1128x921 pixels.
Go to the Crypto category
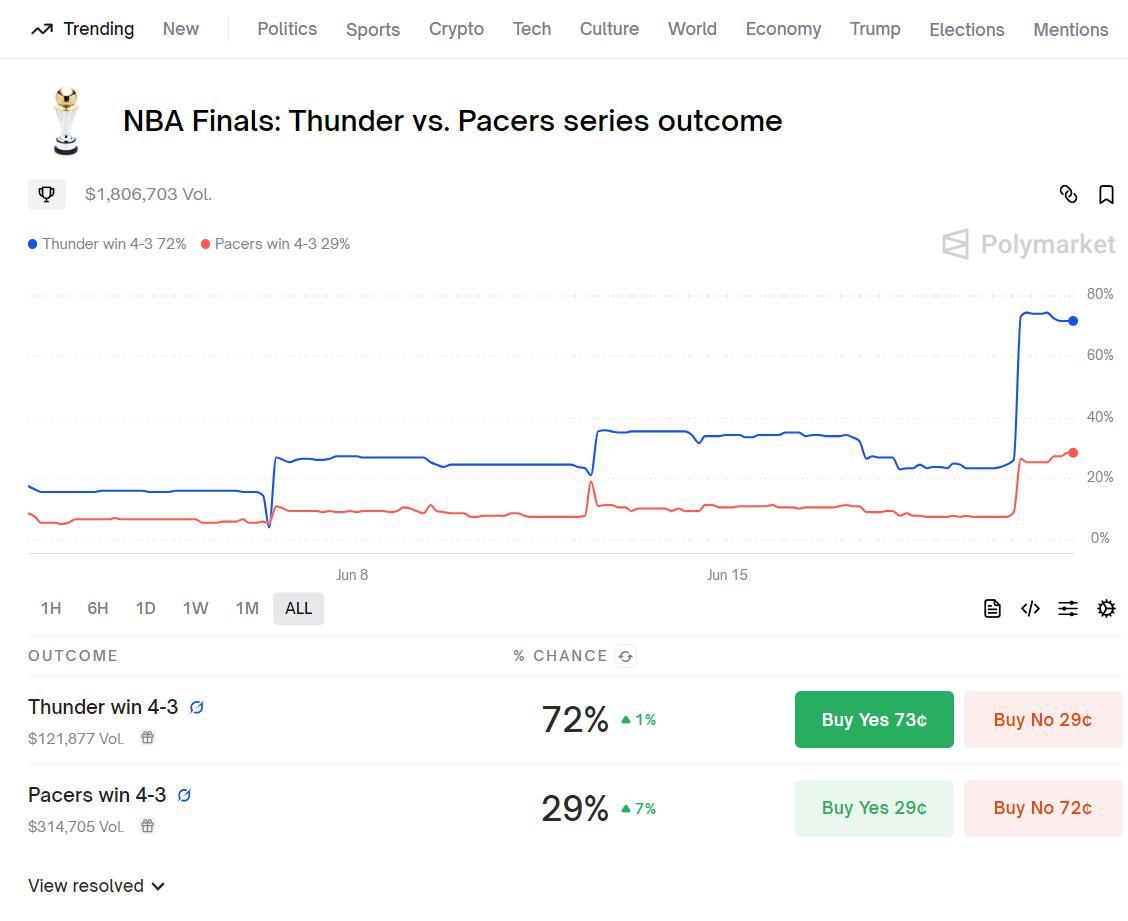click(x=456, y=29)
